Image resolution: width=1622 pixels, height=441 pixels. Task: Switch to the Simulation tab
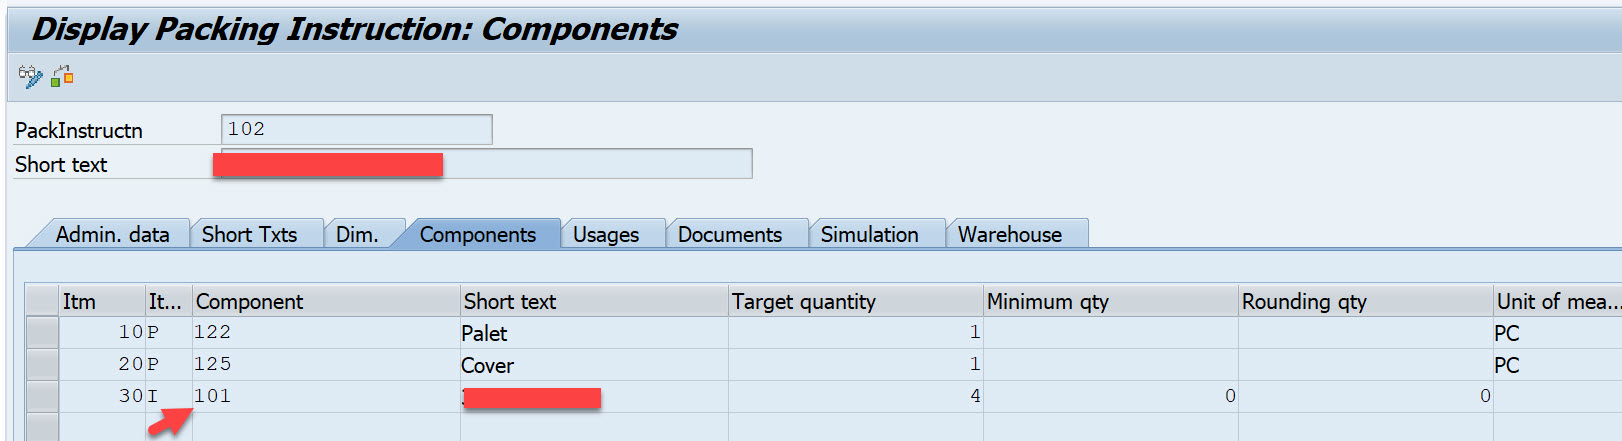tap(869, 234)
